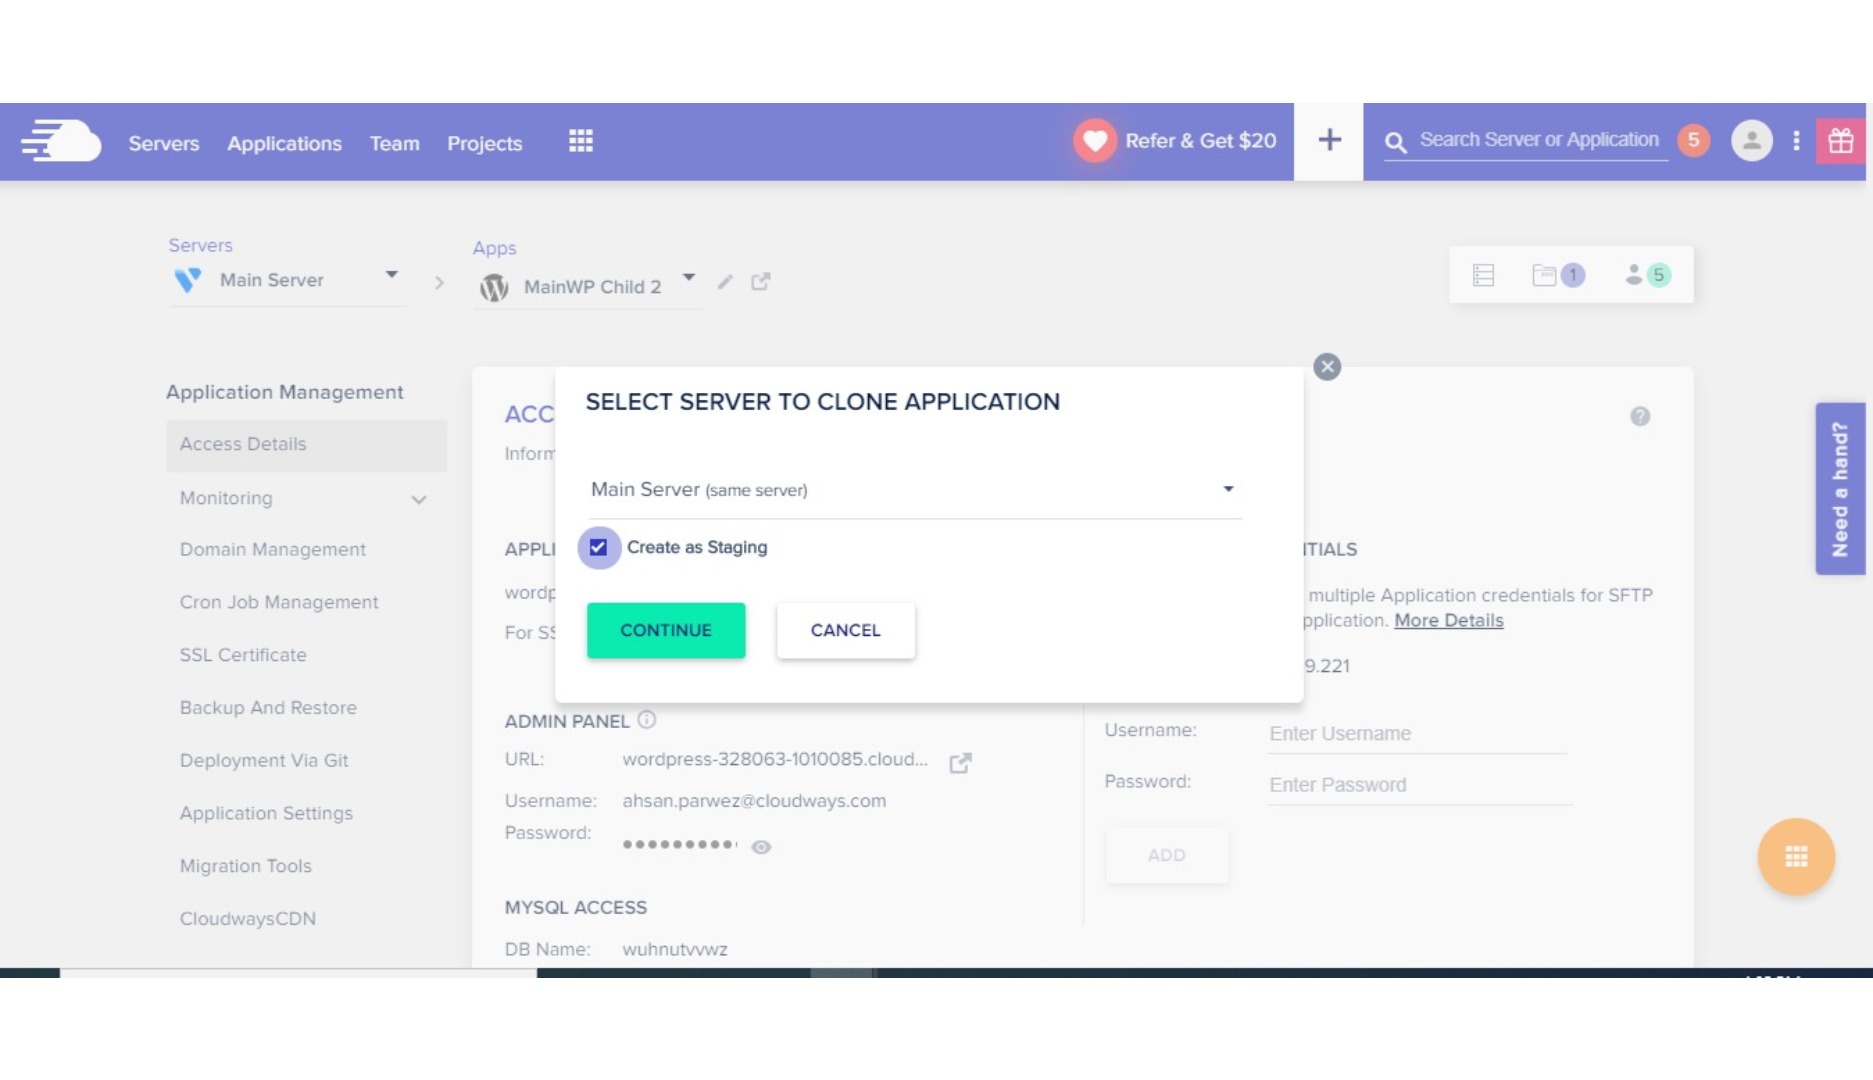This screenshot has width=1873, height=1080.
Task: Click the team members icon with badge 5
Action: click(1647, 275)
